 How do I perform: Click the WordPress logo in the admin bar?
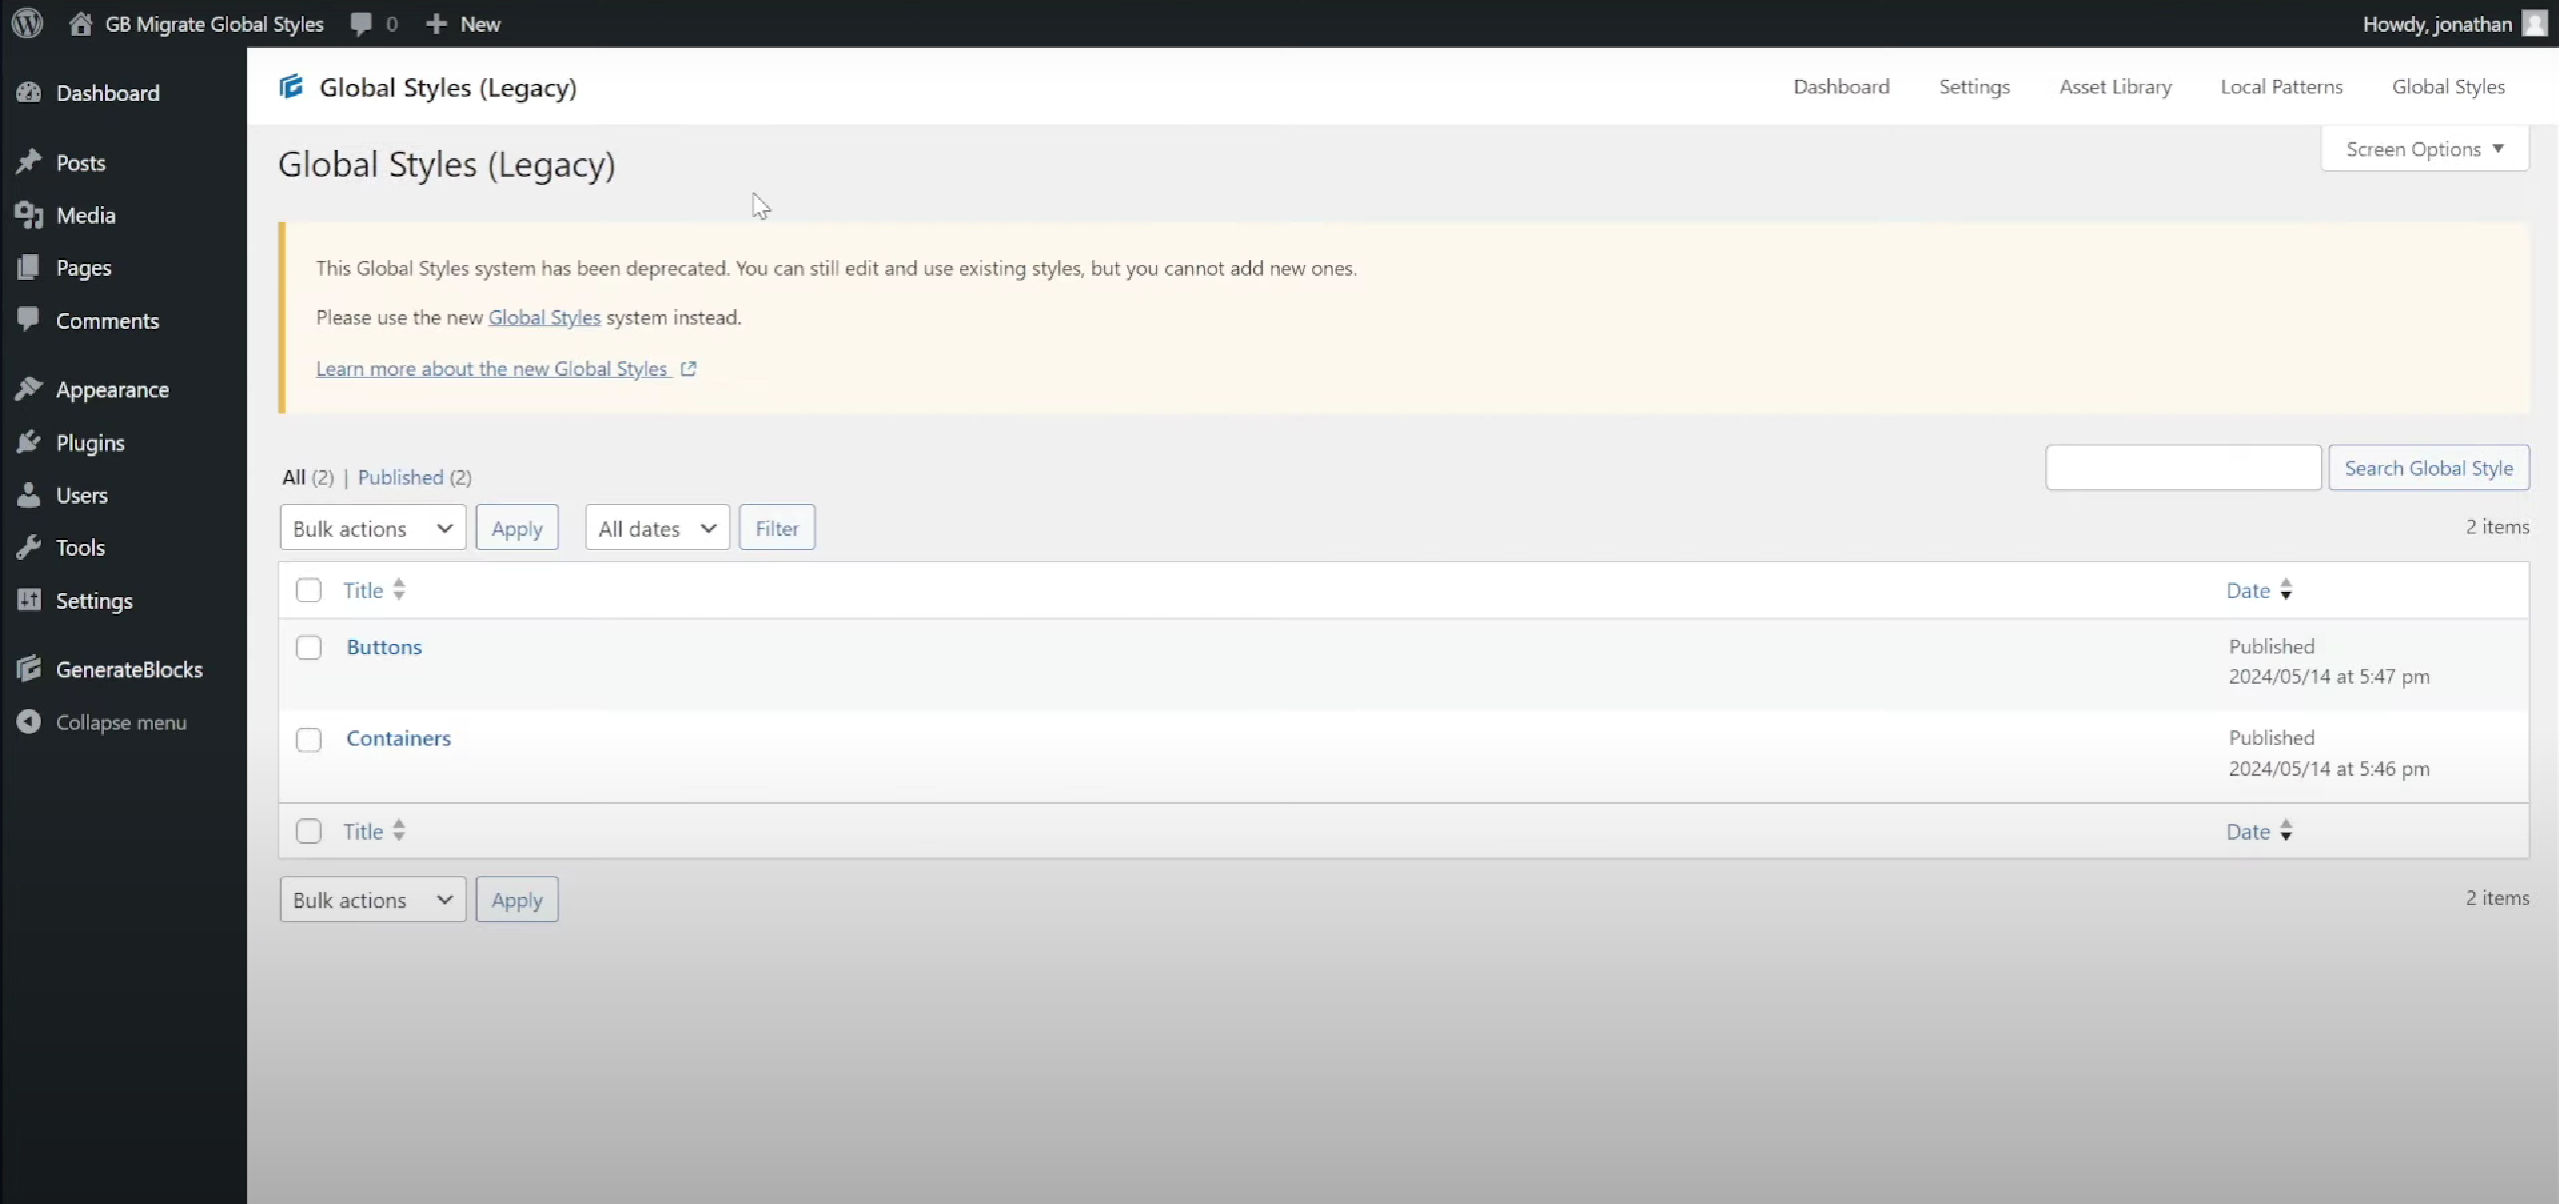pyautogui.click(x=26, y=22)
